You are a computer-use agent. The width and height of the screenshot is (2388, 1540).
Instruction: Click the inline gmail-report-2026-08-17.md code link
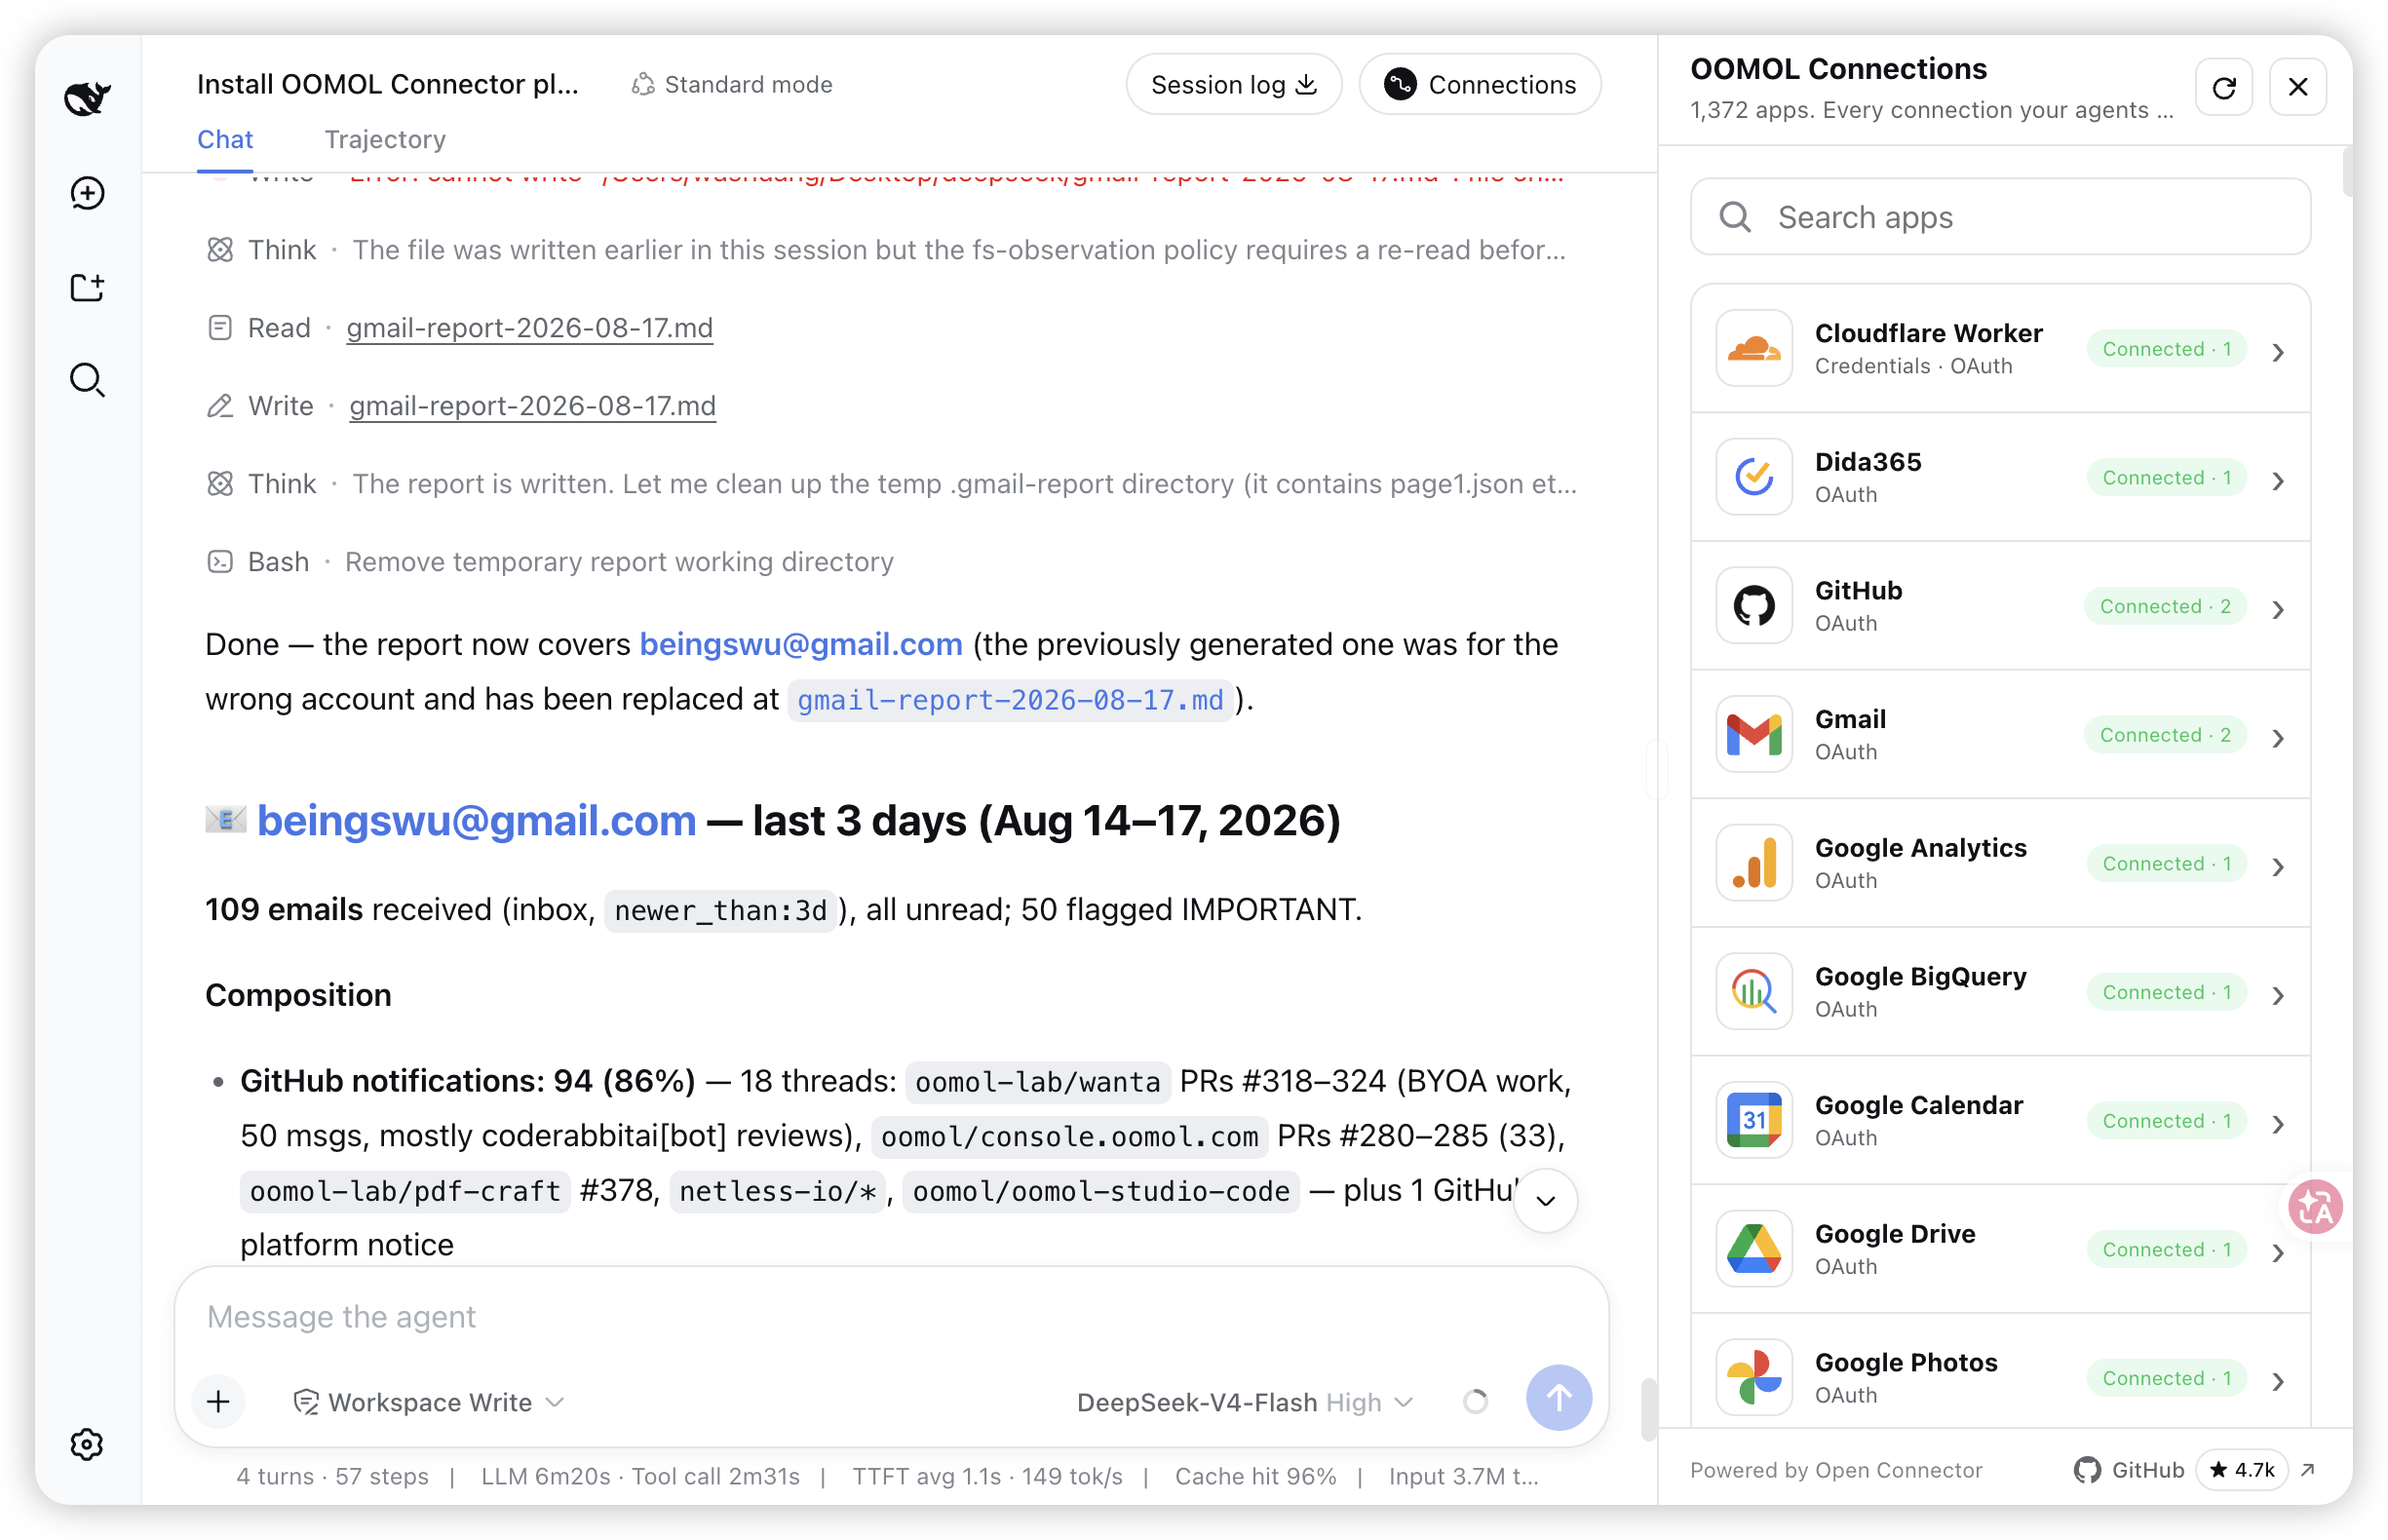1010,700
